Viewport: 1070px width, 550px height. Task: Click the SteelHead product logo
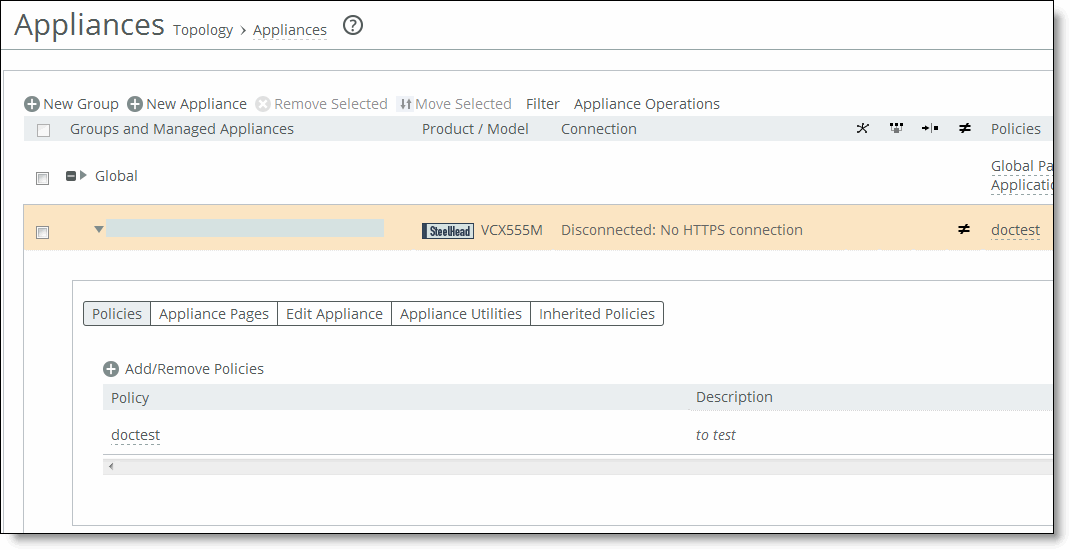coord(447,231)
